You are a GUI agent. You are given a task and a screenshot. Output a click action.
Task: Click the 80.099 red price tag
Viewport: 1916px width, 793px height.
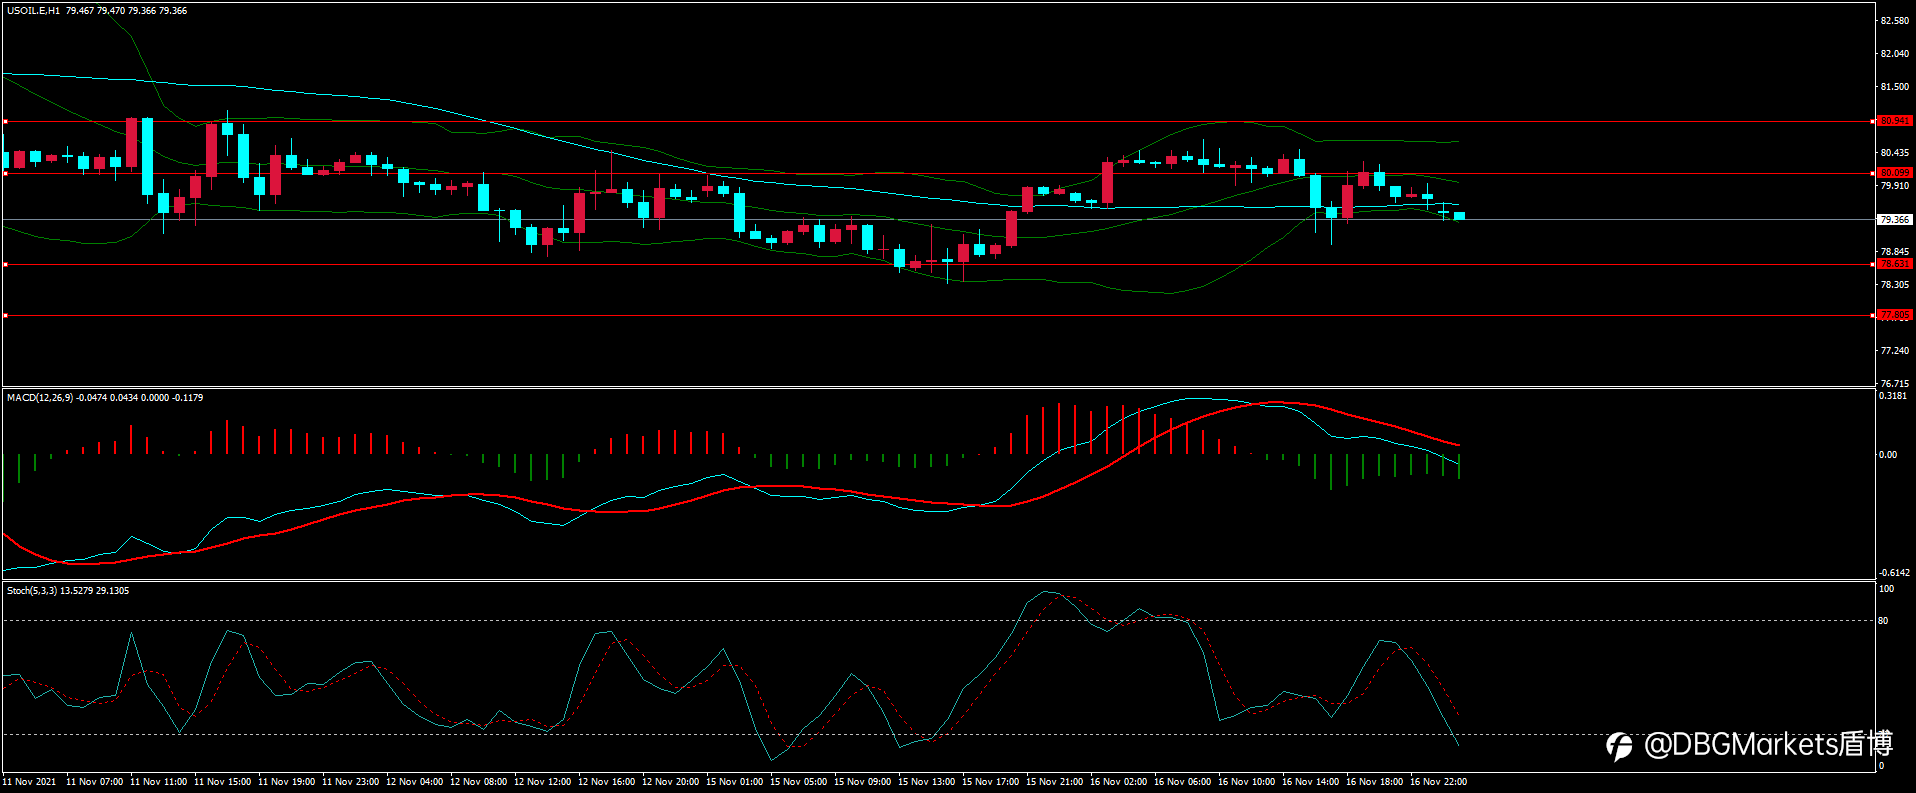(x=1894, y=173)
